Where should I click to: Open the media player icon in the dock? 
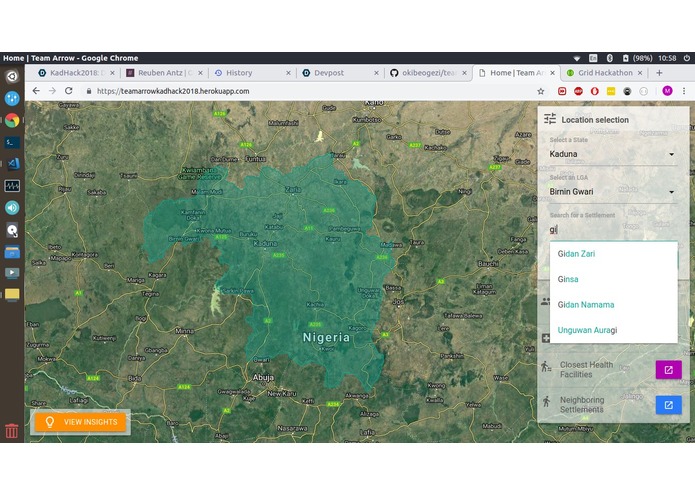point(12,272)
